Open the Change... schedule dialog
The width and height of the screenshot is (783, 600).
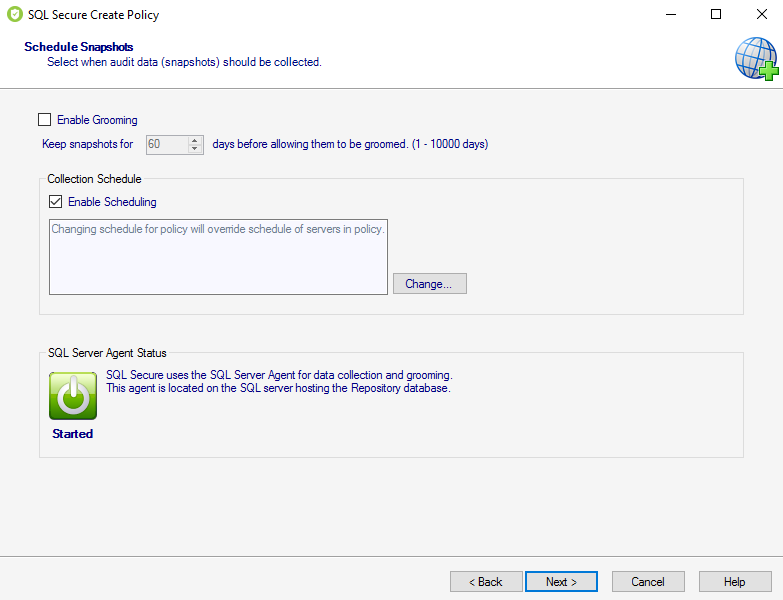(x=430, y=284)
